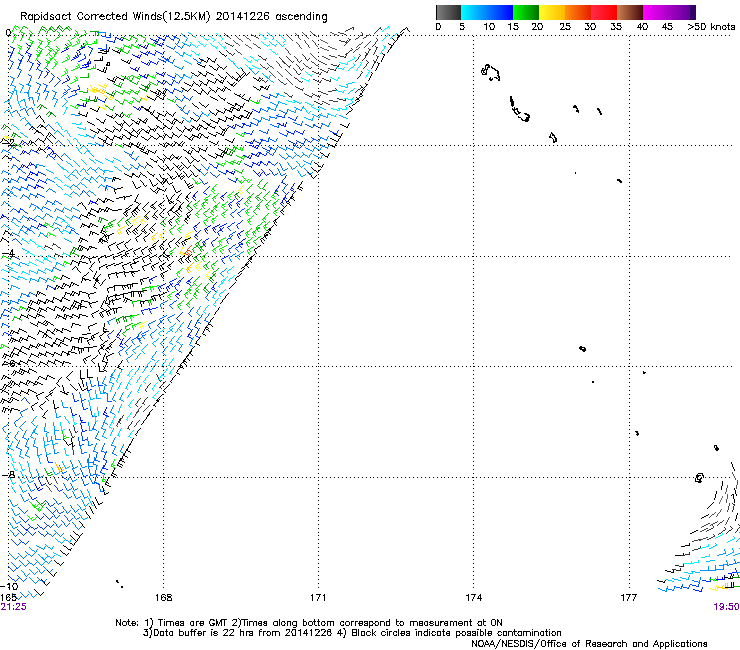
Task: Click the purple '21:25' time label
Action: (x=13, y=607)
